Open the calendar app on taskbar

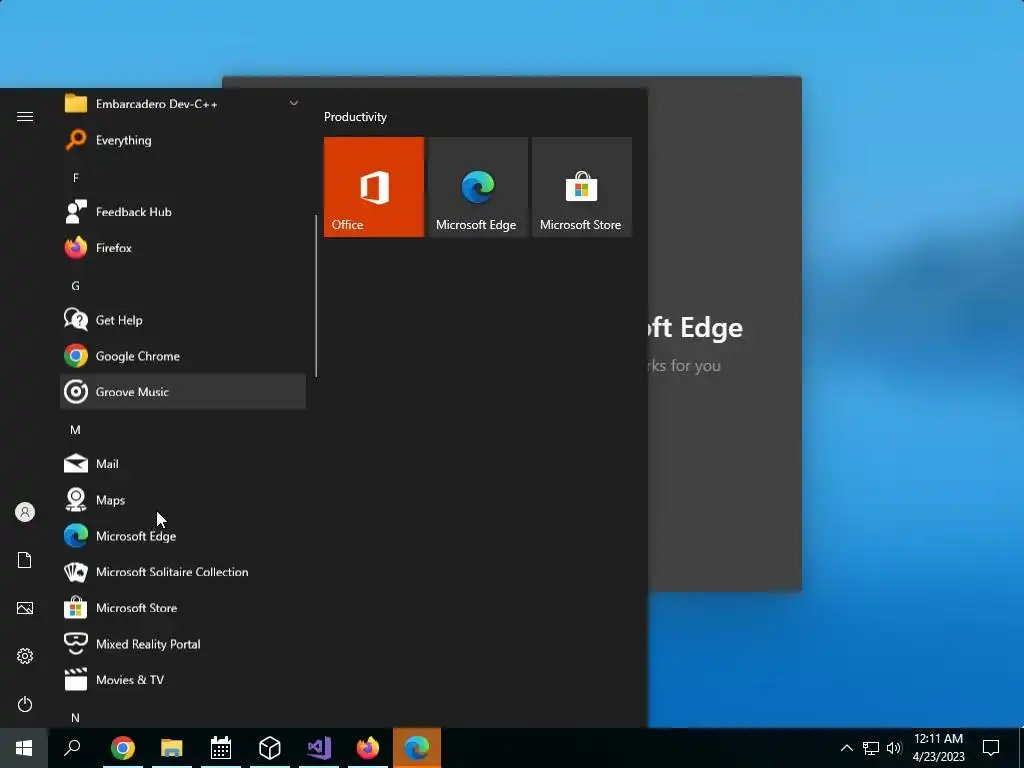pos(221,748)
